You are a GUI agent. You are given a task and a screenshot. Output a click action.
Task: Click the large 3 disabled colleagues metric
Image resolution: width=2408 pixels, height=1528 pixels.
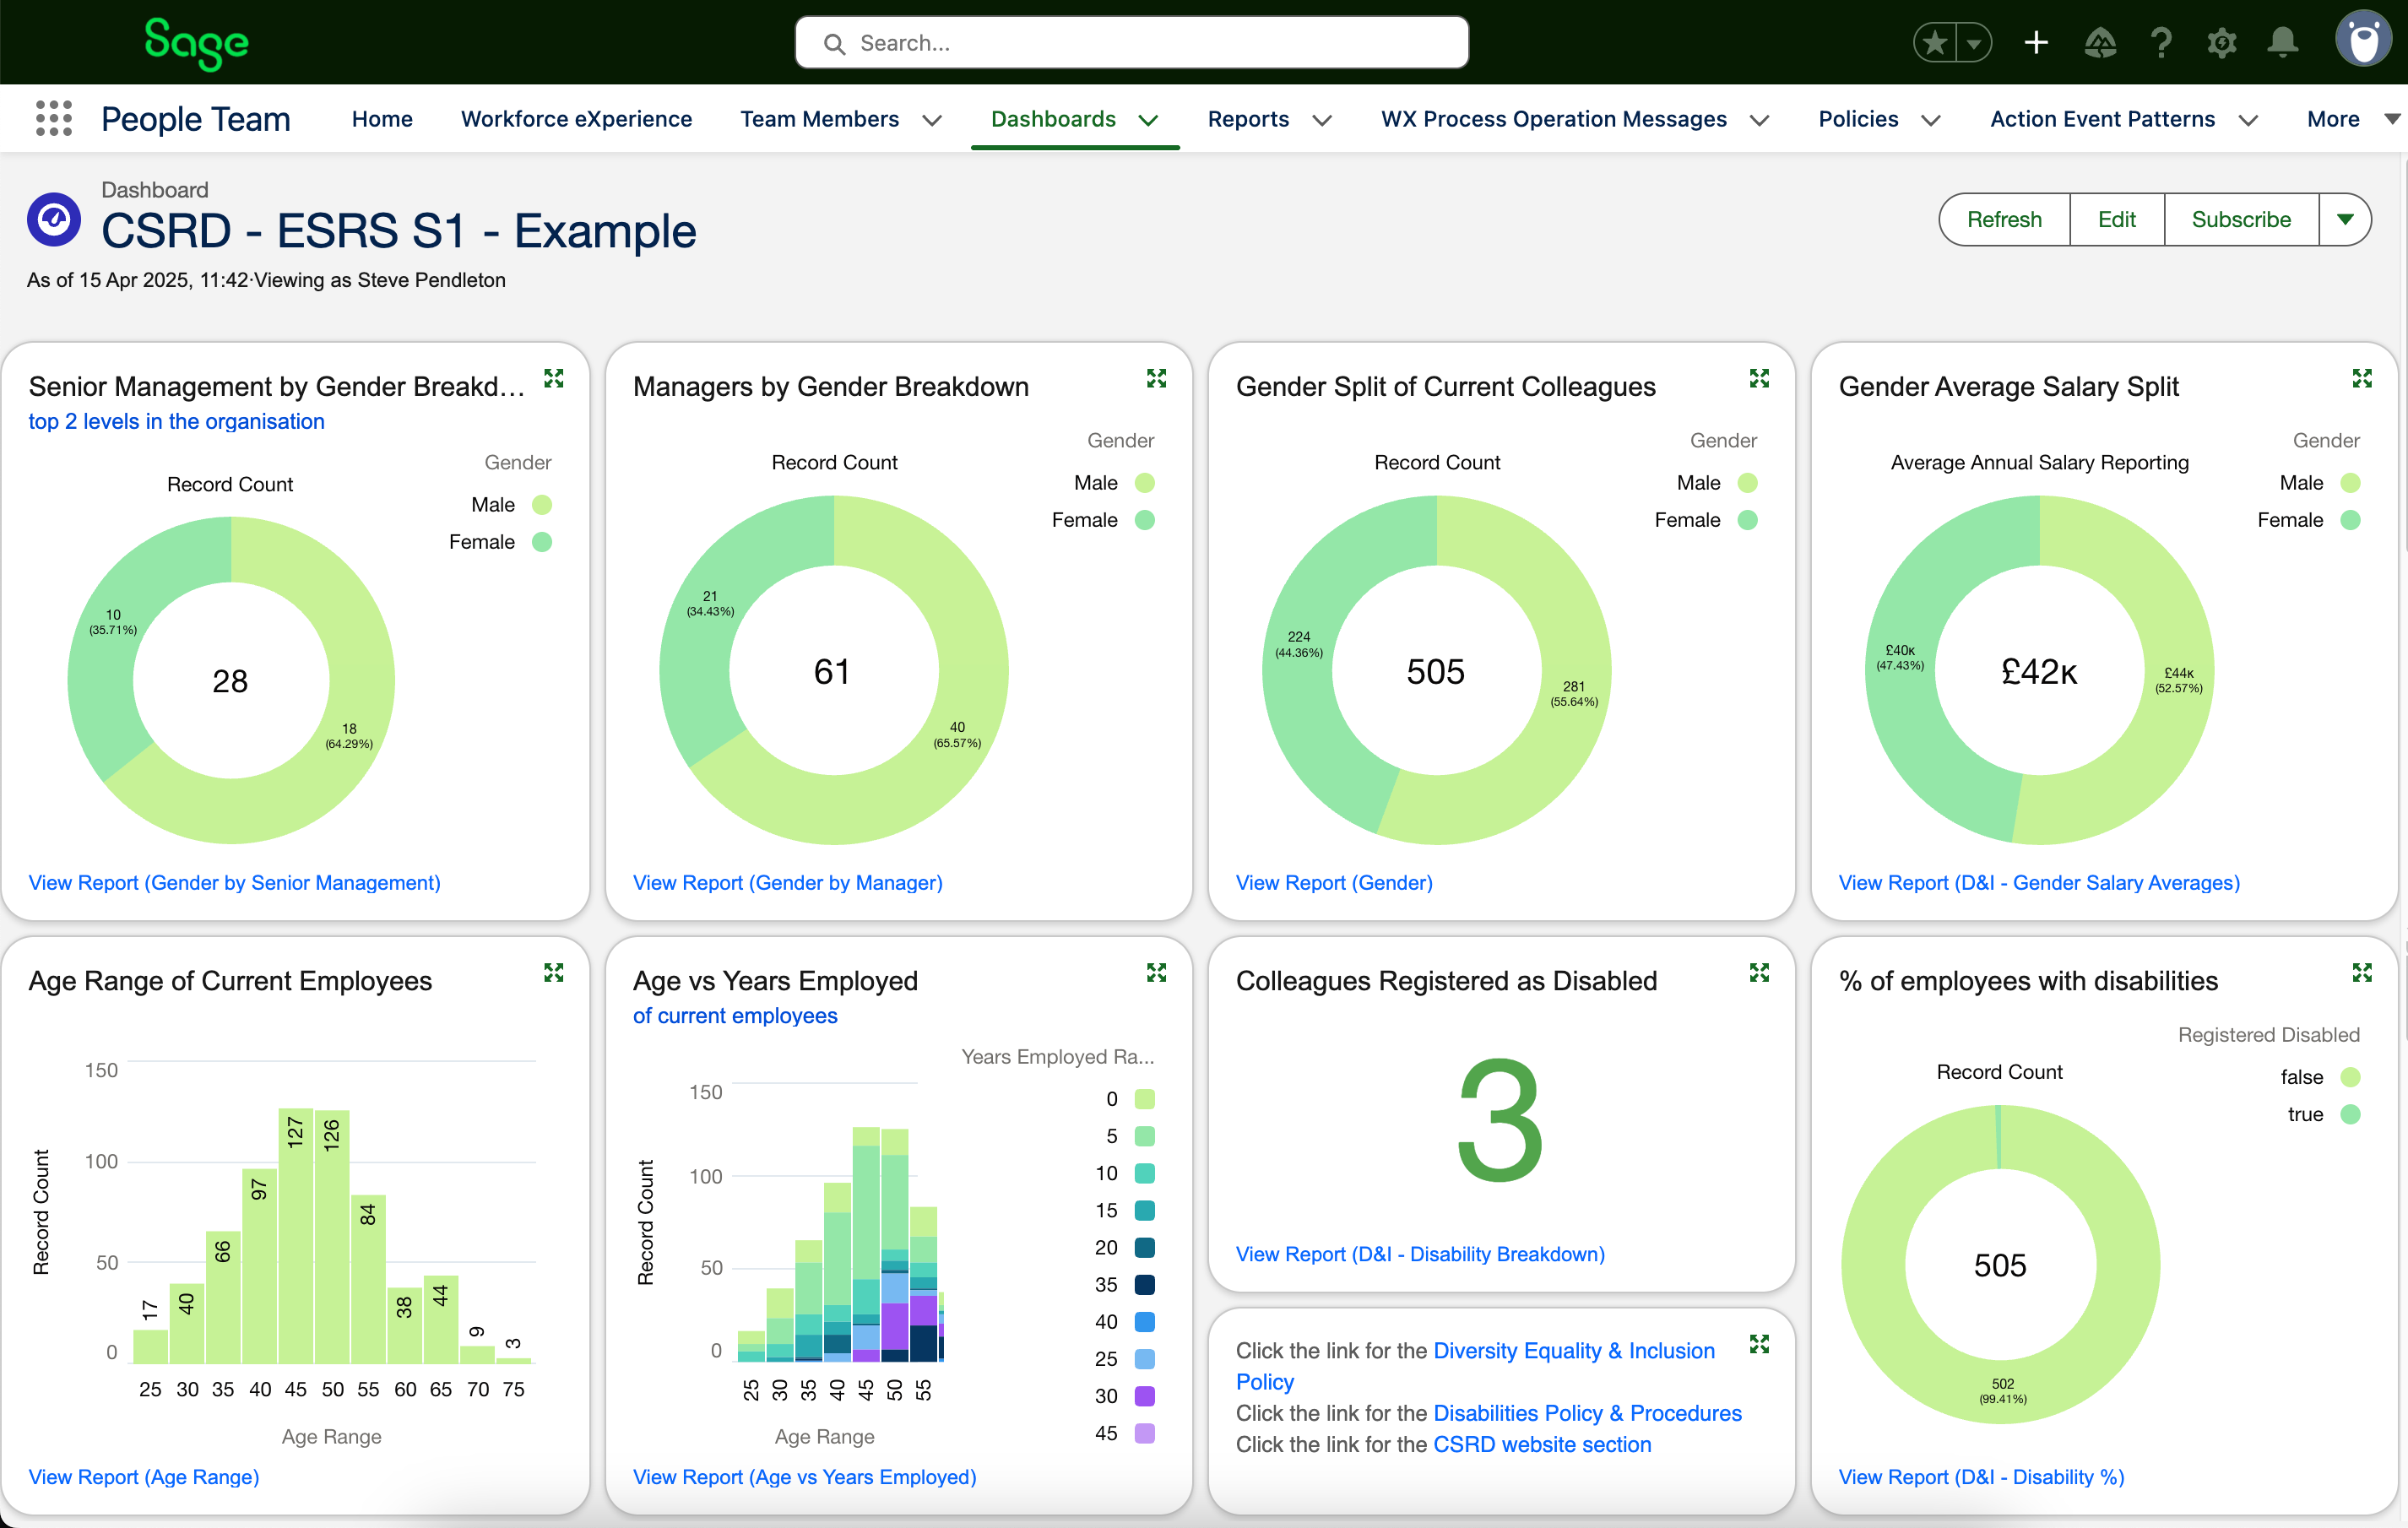[1499, 1119]
